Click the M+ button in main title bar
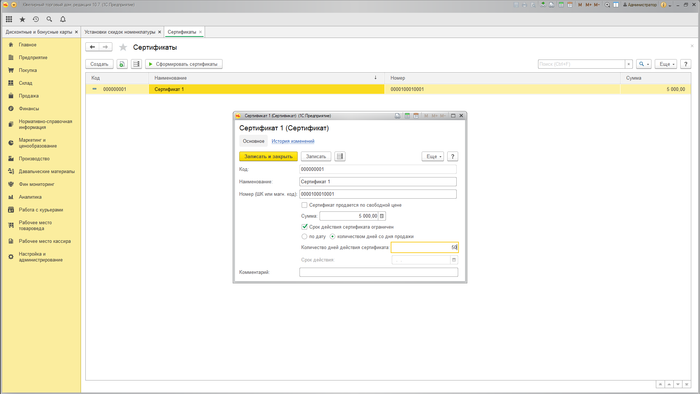The height and width of the screenshot is (394, 700). [x=588, y=4]
